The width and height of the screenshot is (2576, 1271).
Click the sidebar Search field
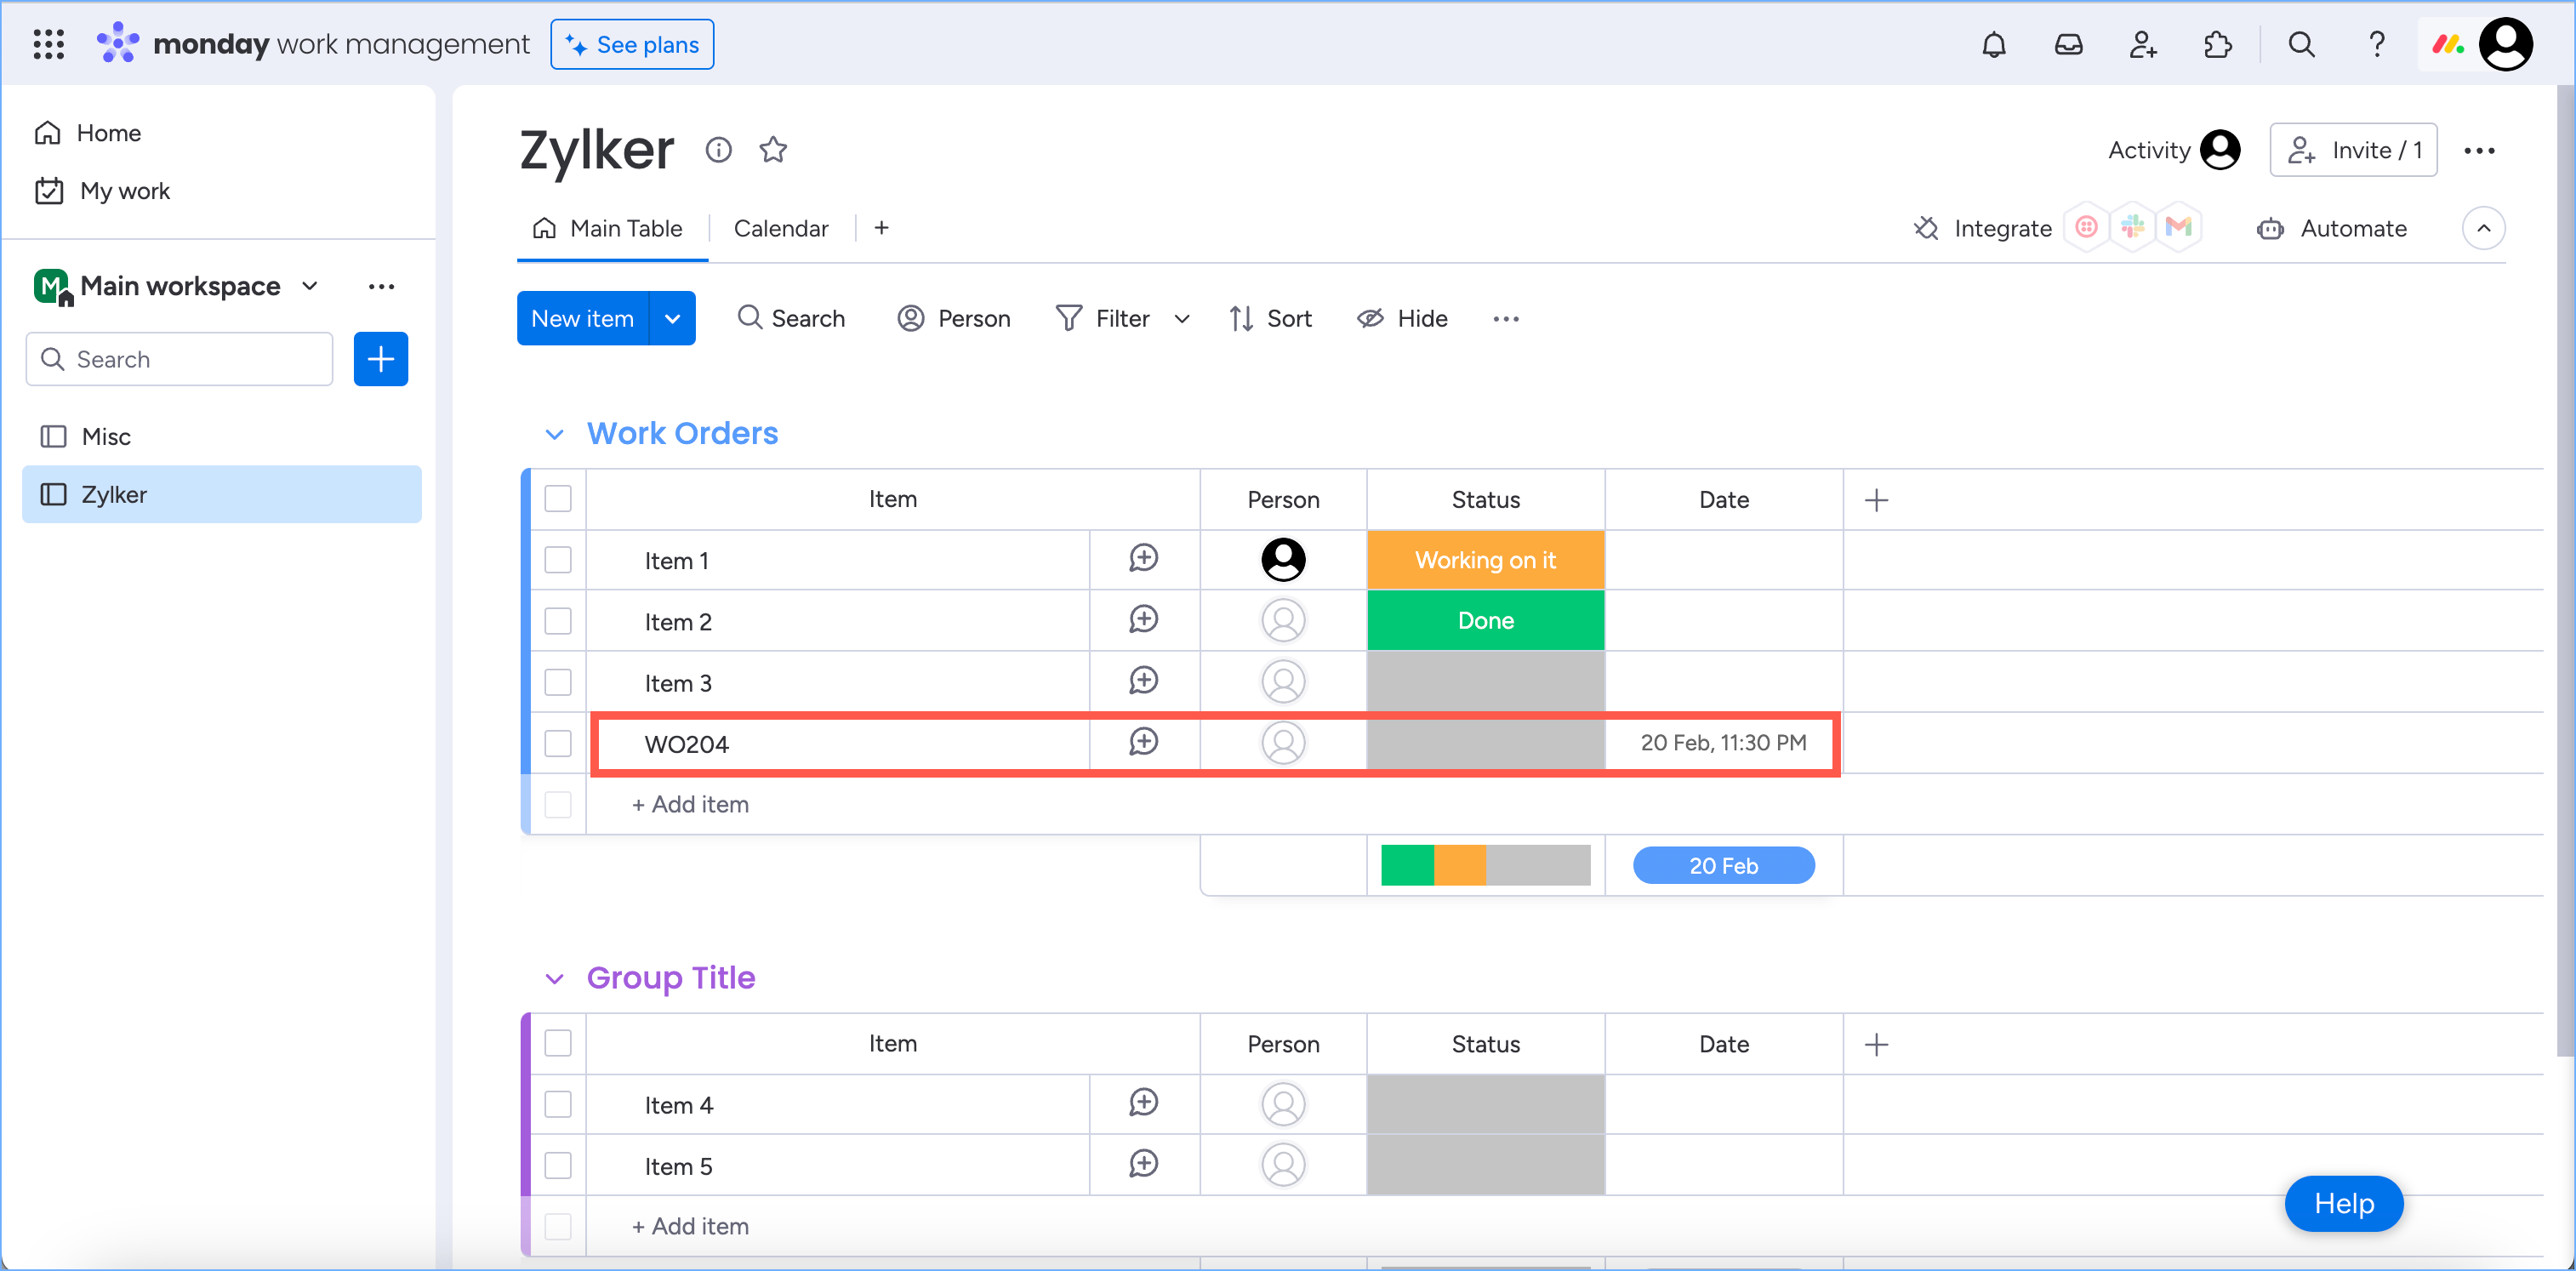(180, 359)
